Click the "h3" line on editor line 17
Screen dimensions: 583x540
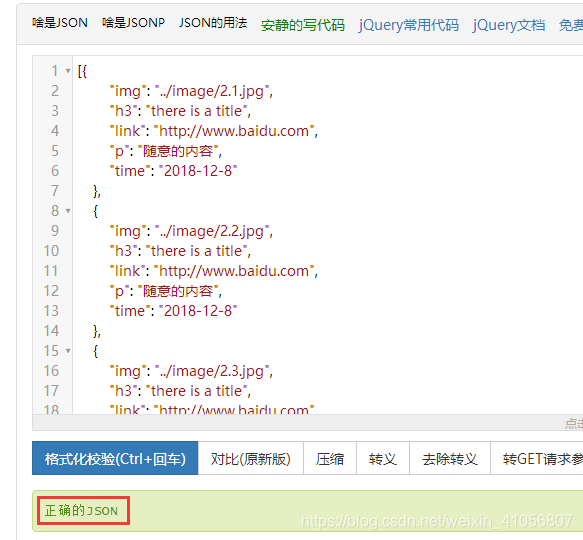pos(180,391)
